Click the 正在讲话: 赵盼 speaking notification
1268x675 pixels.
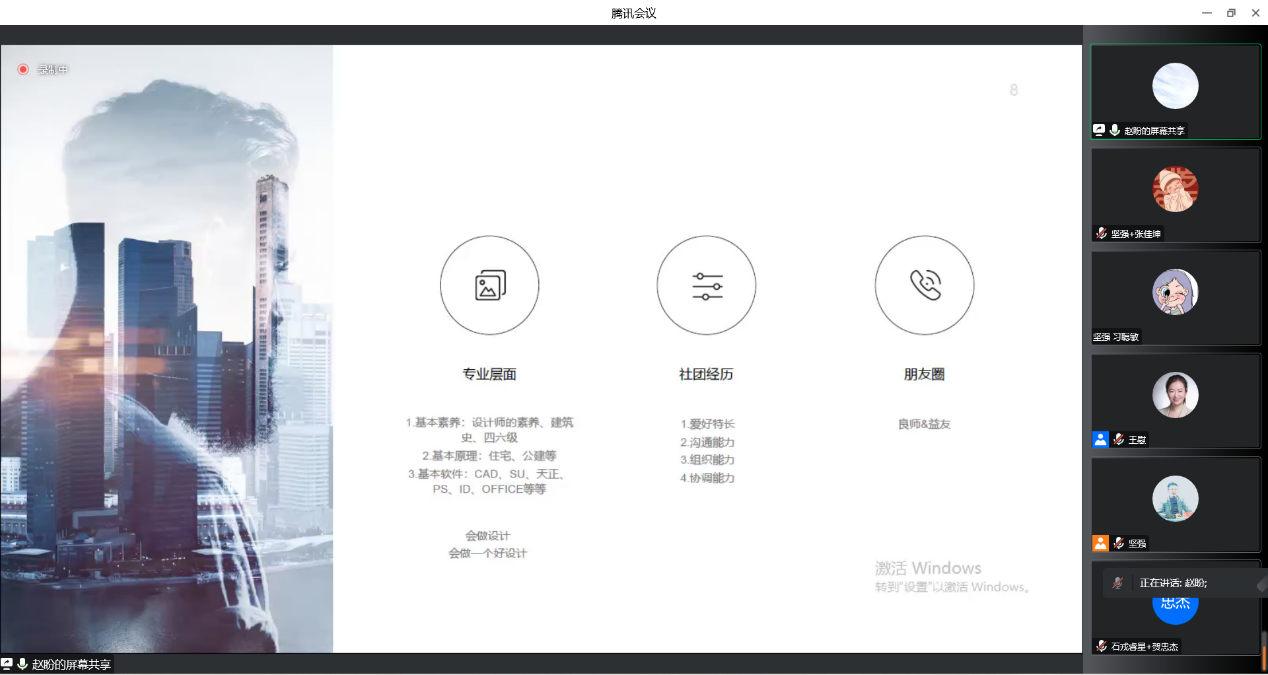click(x=1173, y=583)
